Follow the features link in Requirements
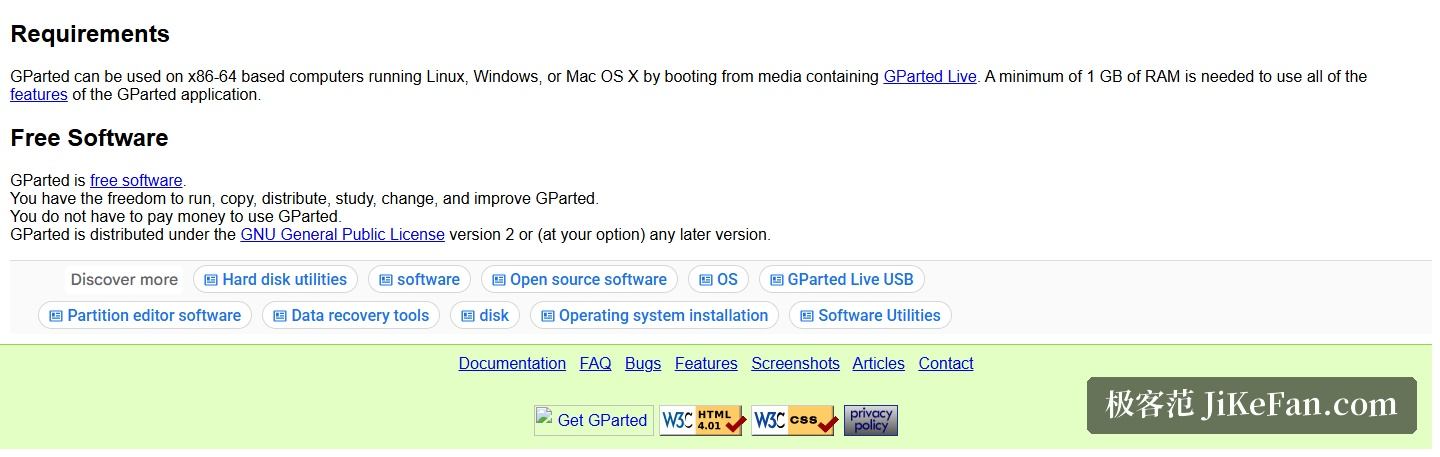 (39, 95)
